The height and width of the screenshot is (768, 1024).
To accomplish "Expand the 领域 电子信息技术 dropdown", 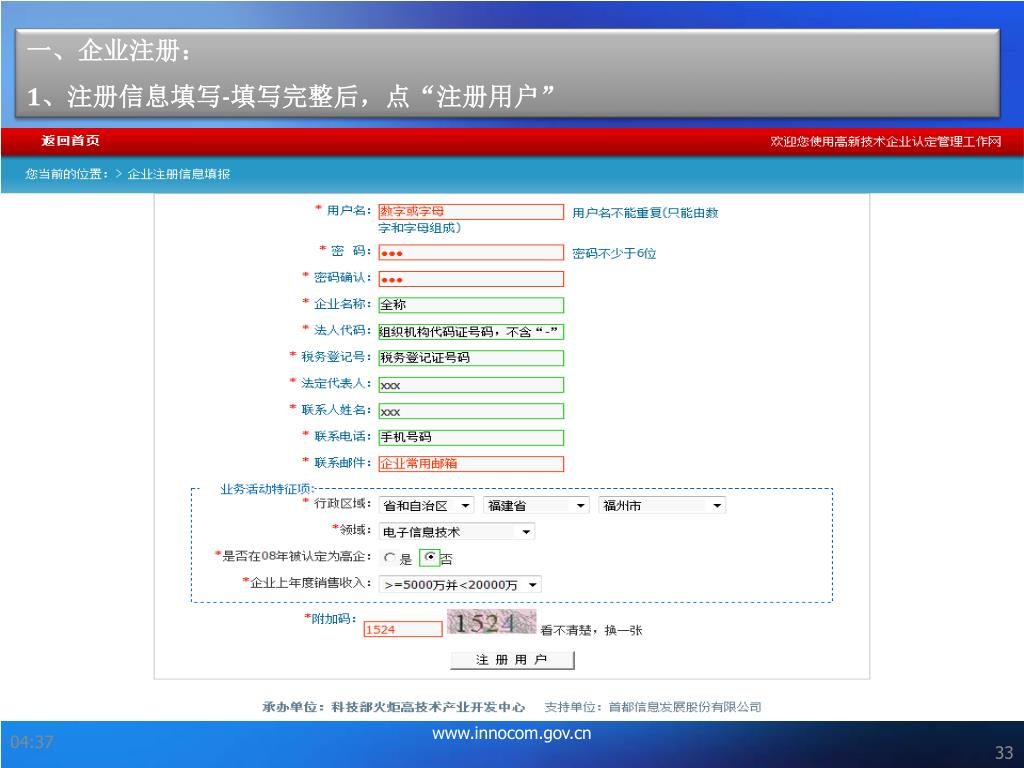I will click(x=457, y=532).
